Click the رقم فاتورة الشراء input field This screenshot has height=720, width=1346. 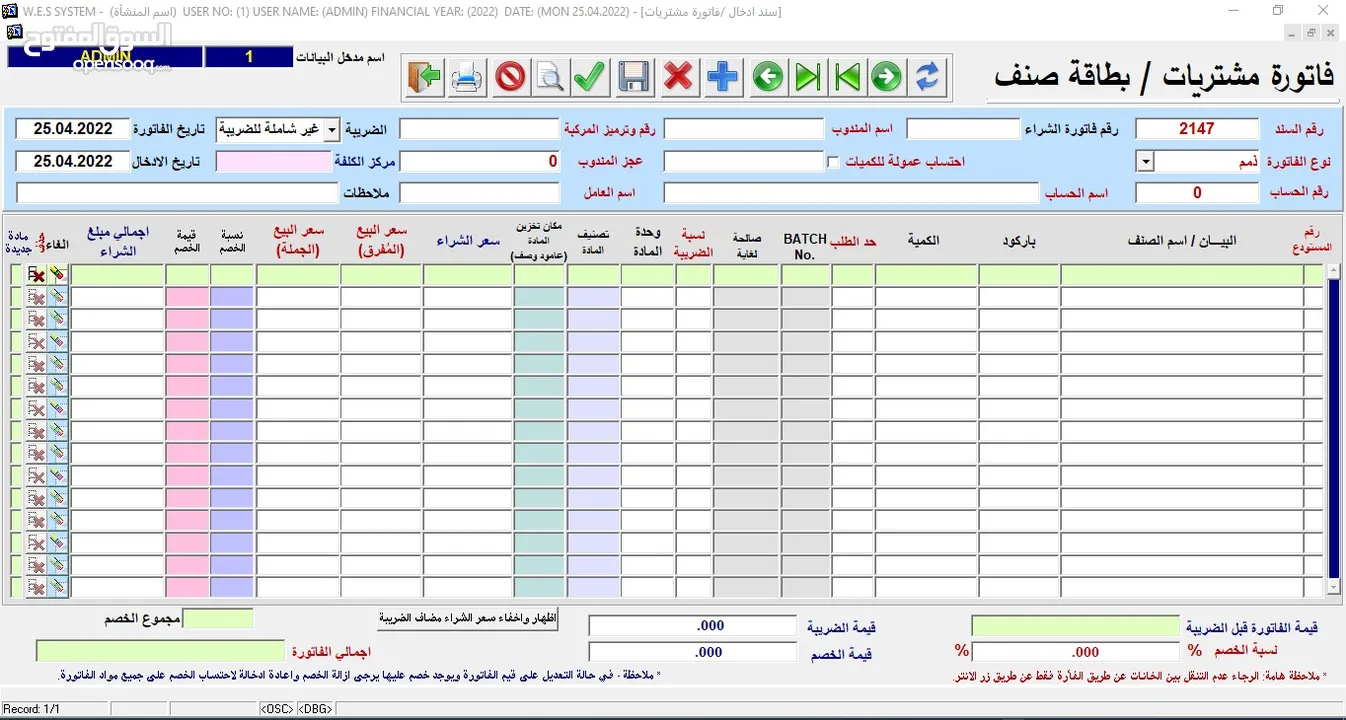(963, 129)
